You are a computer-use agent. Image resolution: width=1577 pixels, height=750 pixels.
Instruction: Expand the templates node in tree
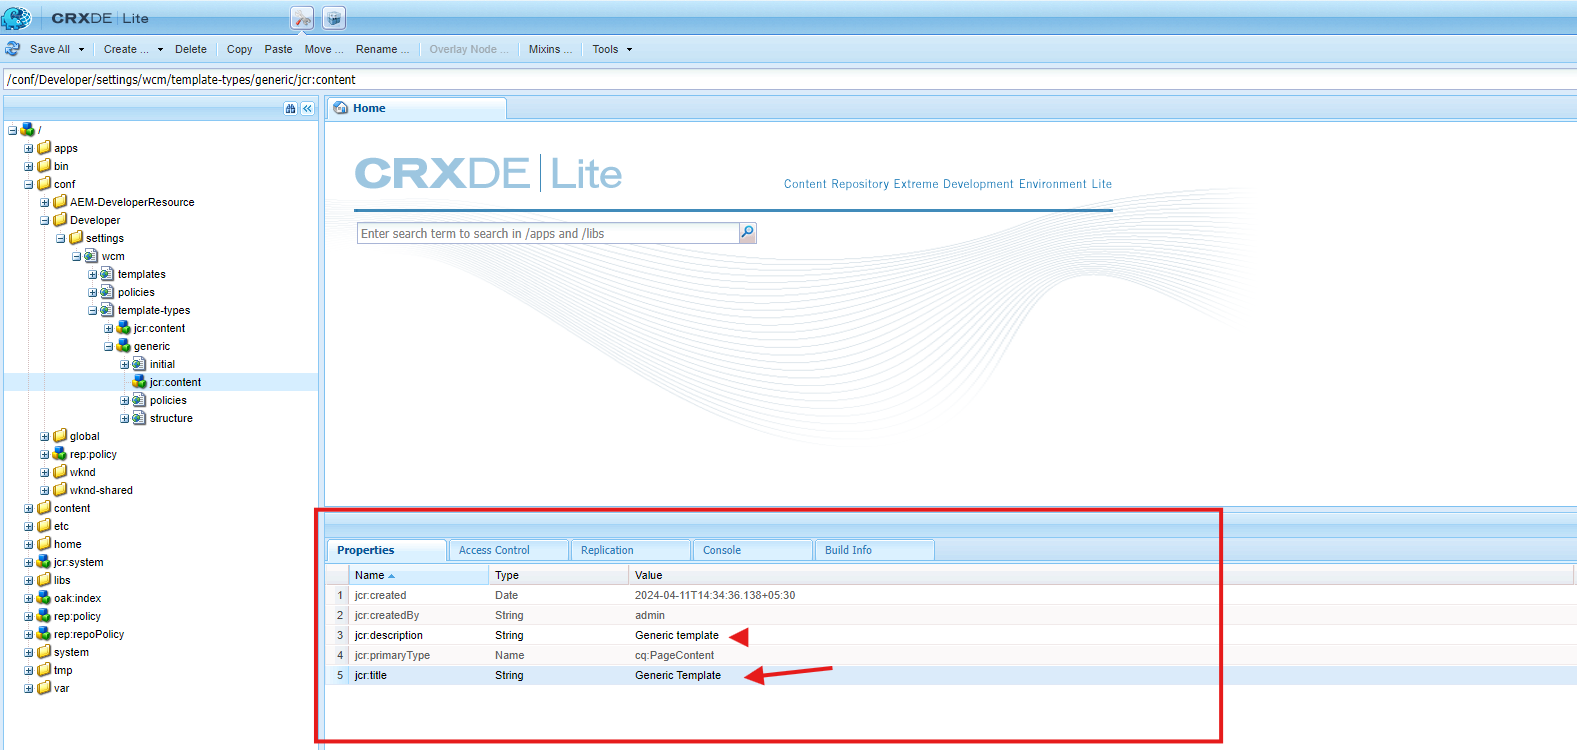point(92,274)
